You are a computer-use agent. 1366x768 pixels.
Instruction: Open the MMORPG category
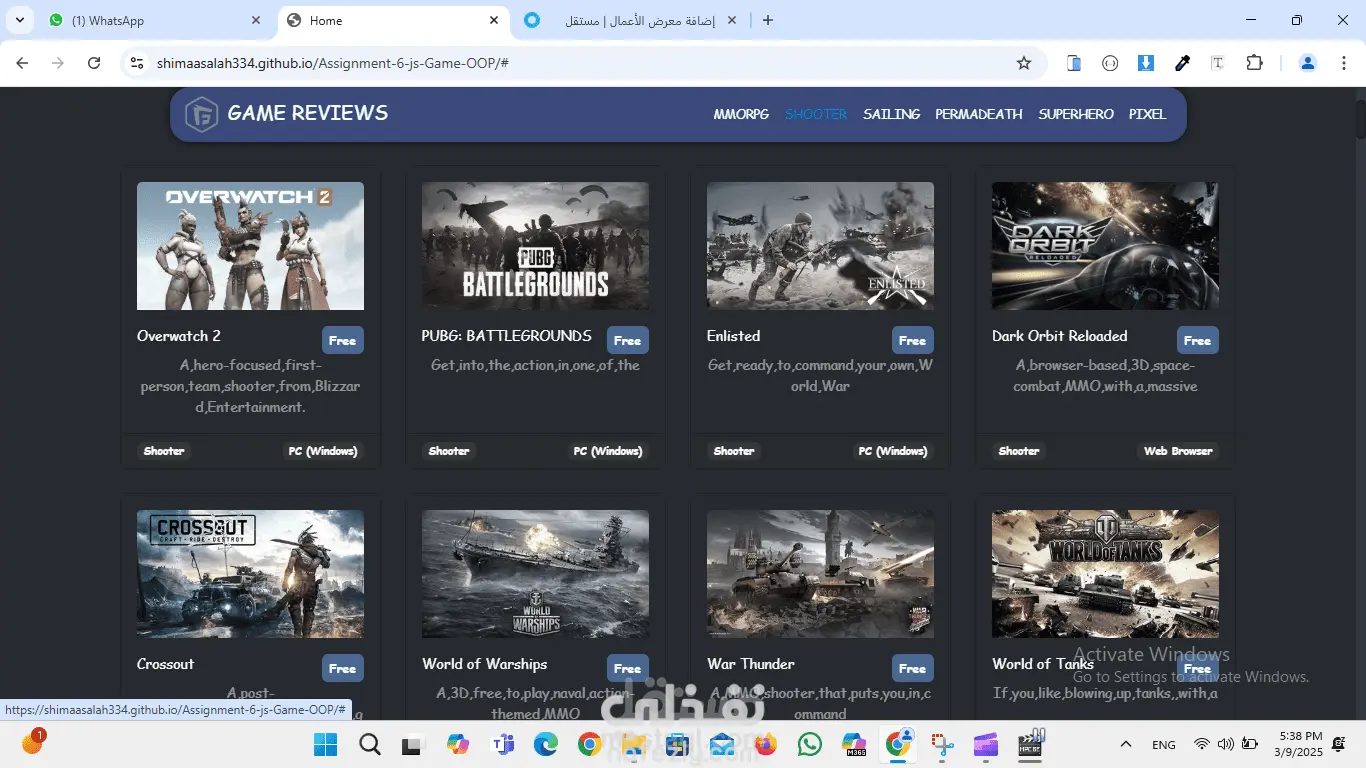741,114
